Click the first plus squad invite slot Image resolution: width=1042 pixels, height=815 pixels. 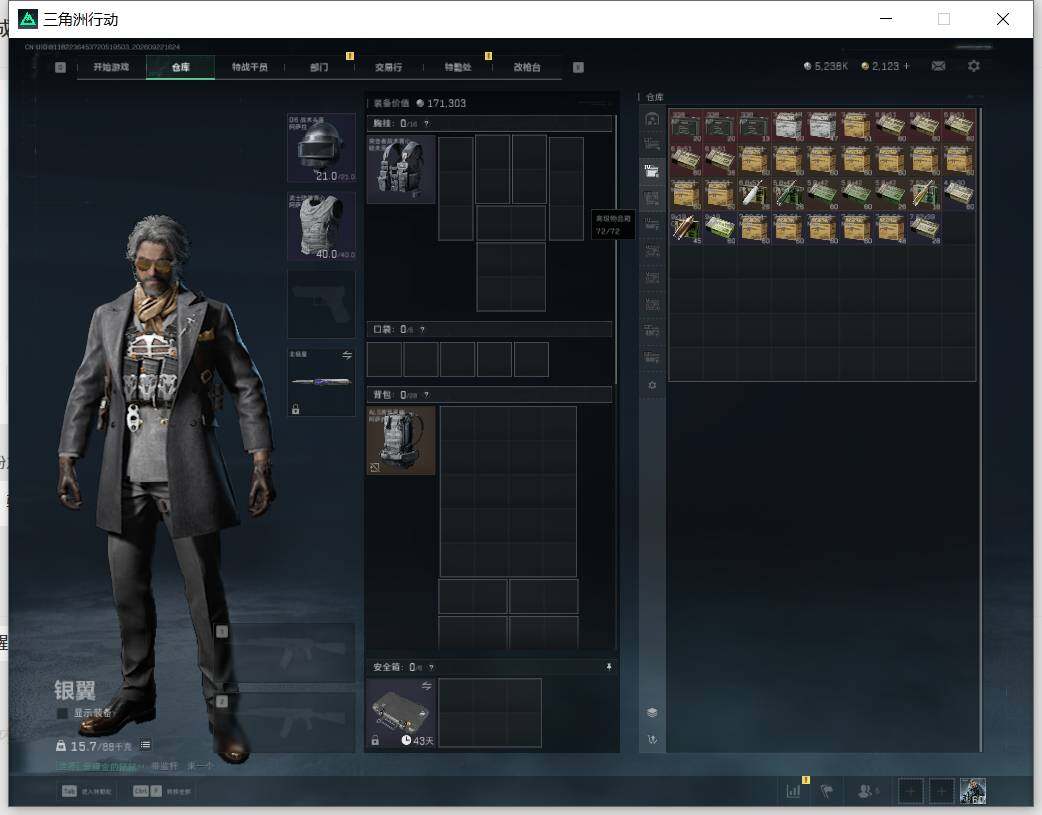(910, 791)
